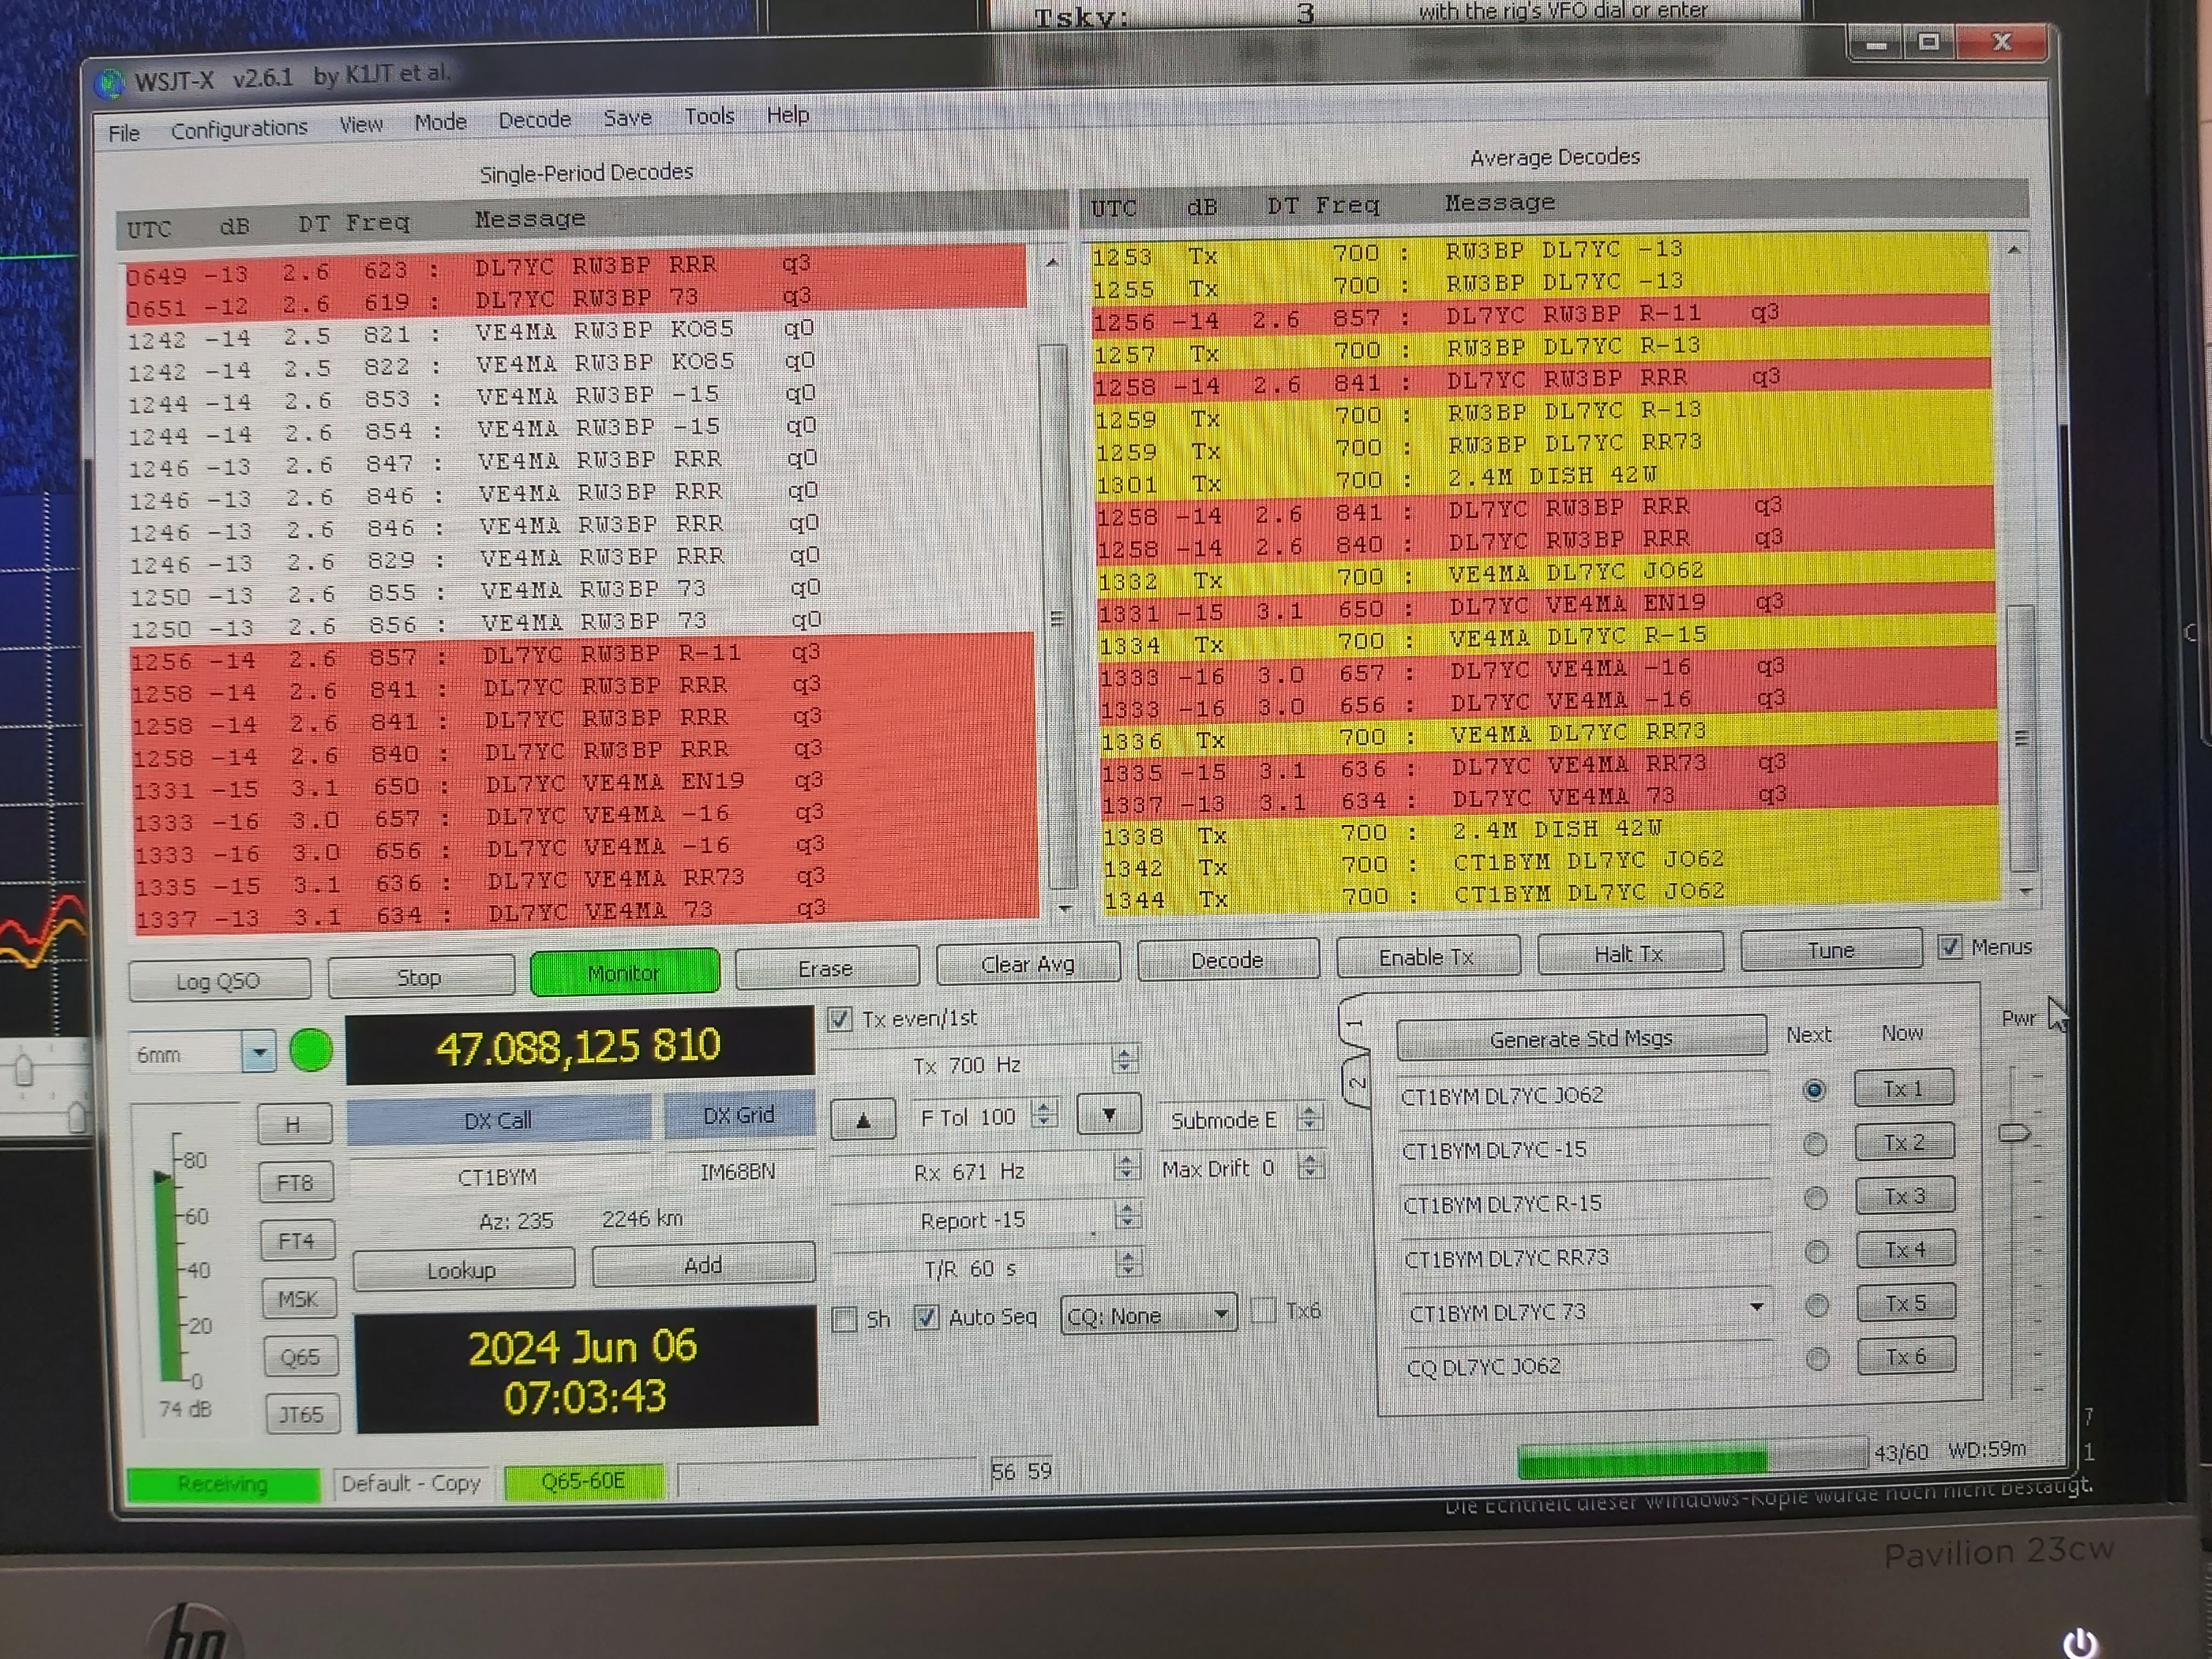2212x1659 pixels.
Task: Switch to FT4 mode
Action: 297,1241
